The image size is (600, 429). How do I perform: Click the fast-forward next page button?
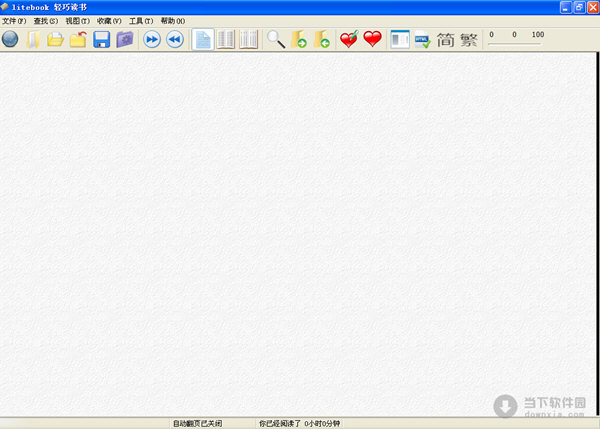[152, 40]
